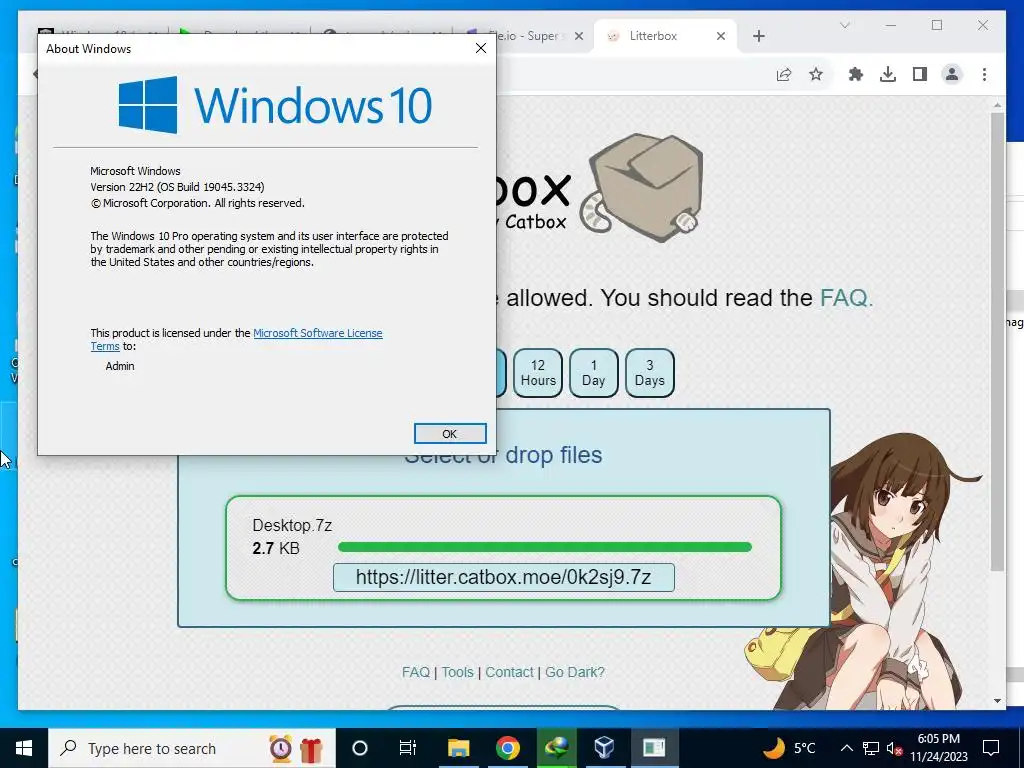Open the weather widget showing 5°C
Screen dimensions: 1024x768
(790, 748)
